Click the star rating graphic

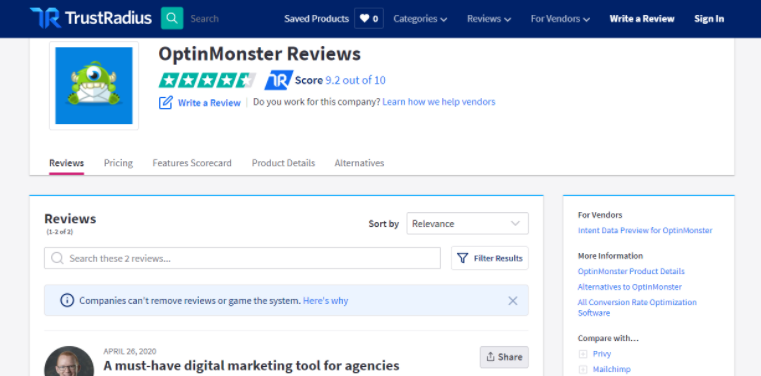(x=207, y=80)
